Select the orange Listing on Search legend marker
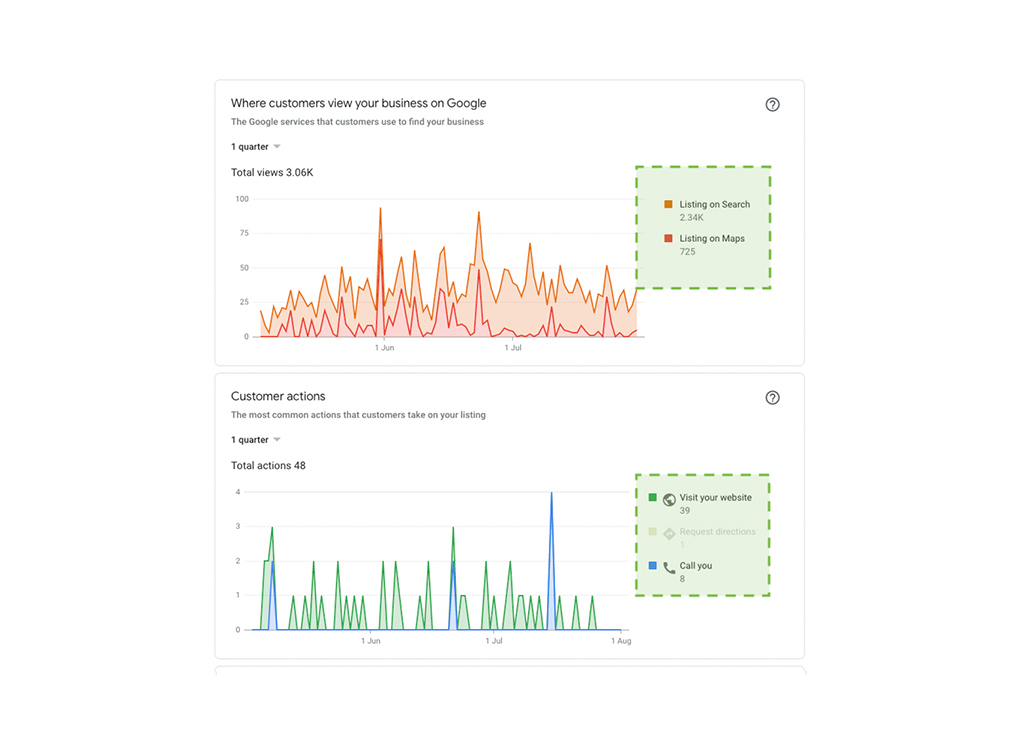 tap(668, 204)
